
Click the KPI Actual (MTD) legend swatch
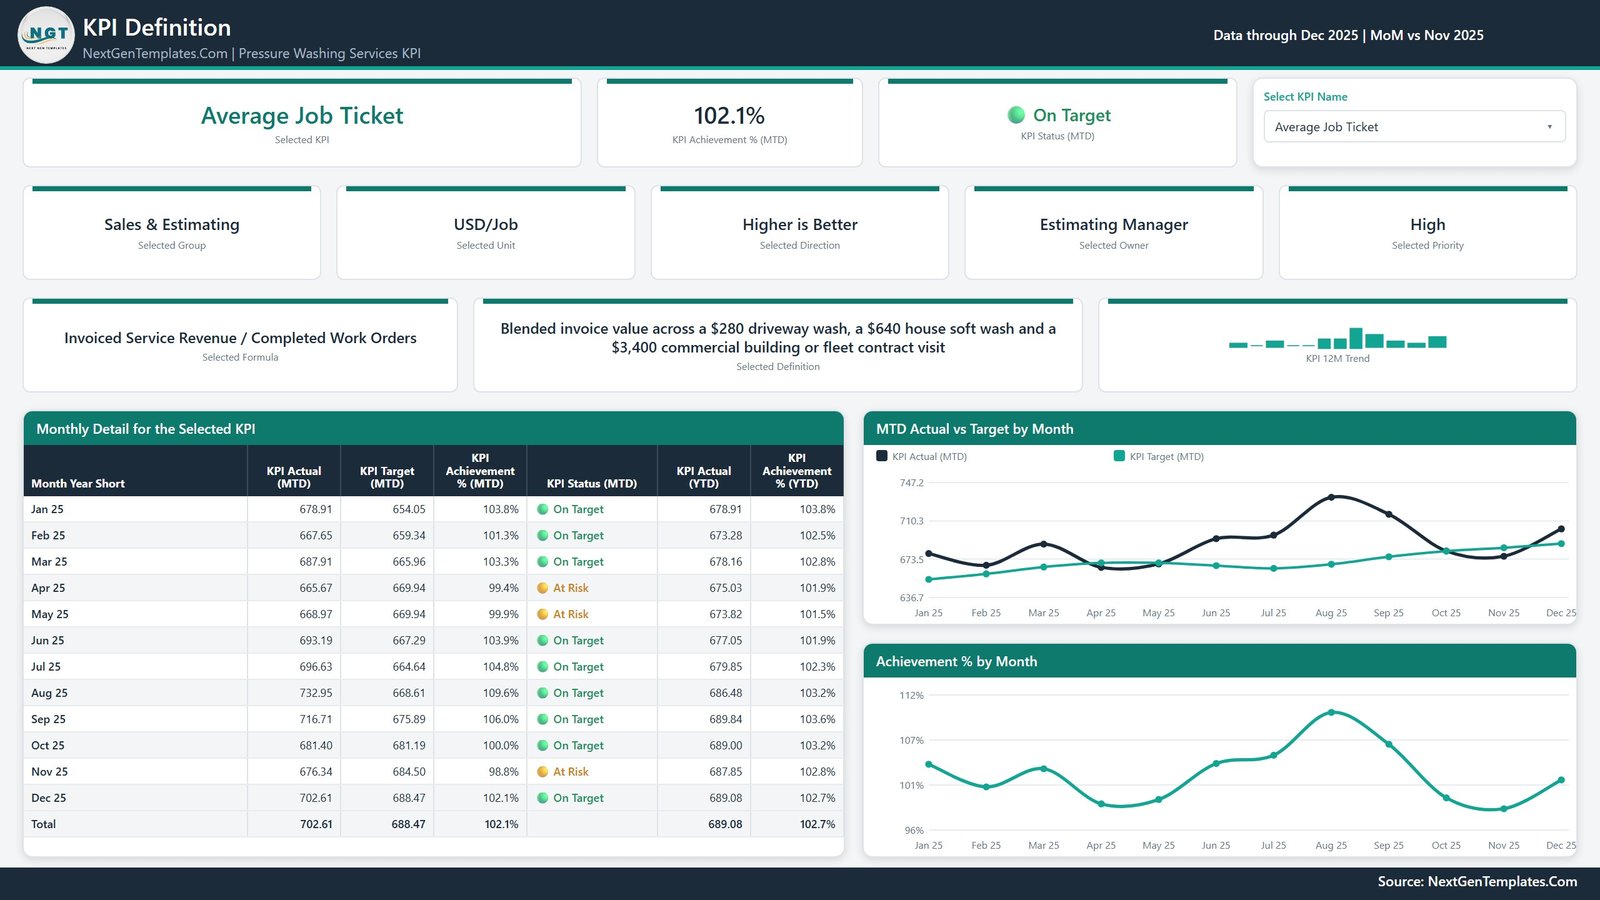882,456
